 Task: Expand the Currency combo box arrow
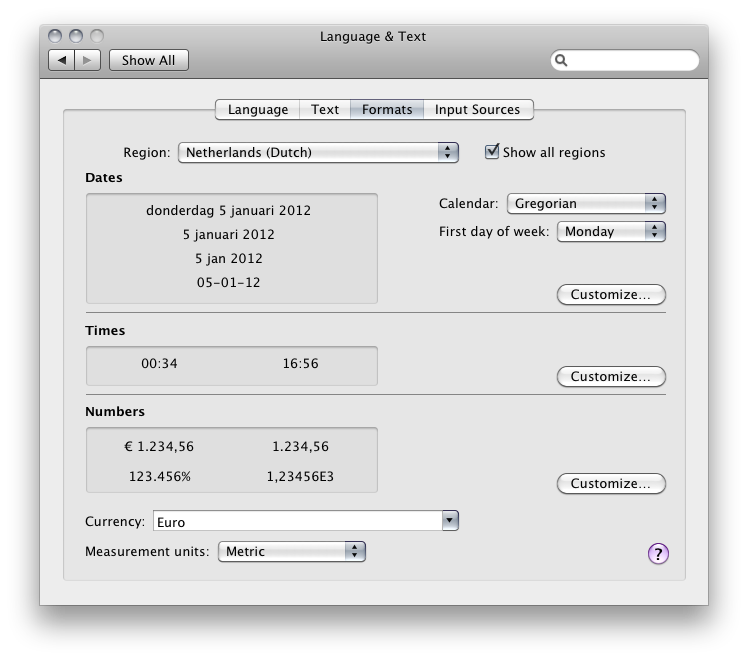pos(450,521)
